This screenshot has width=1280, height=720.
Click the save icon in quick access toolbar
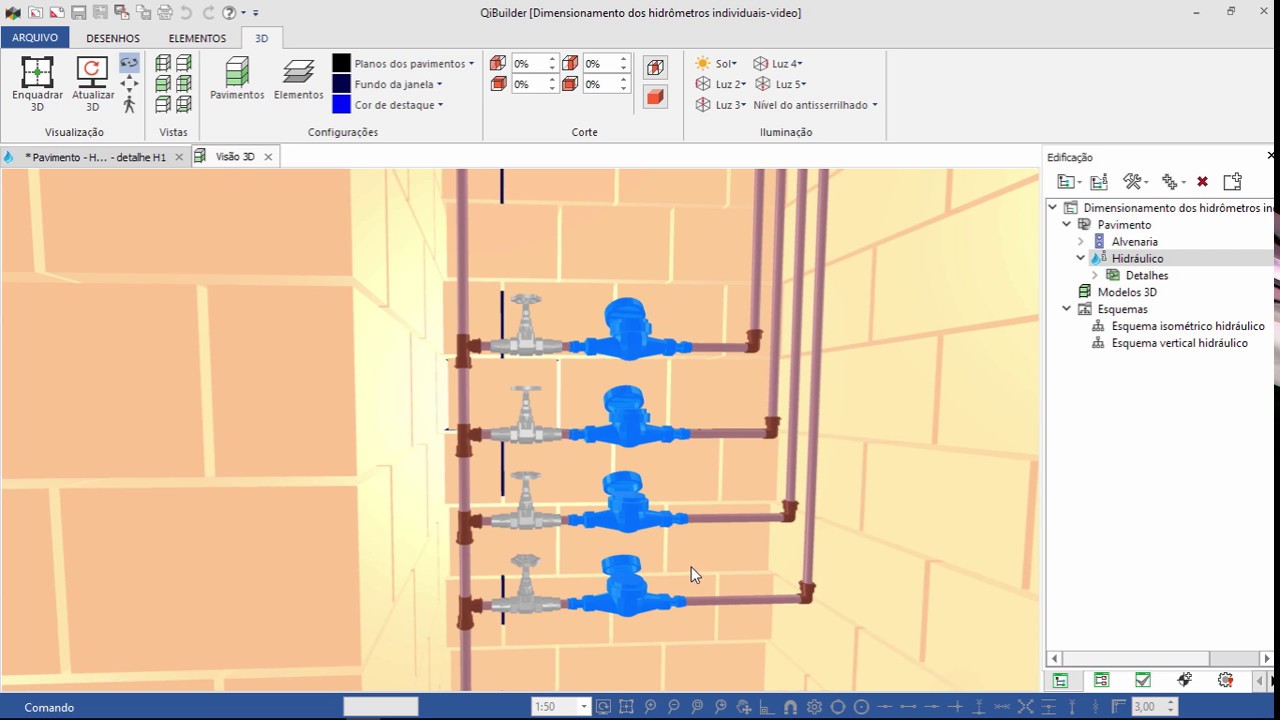[78, 13]
